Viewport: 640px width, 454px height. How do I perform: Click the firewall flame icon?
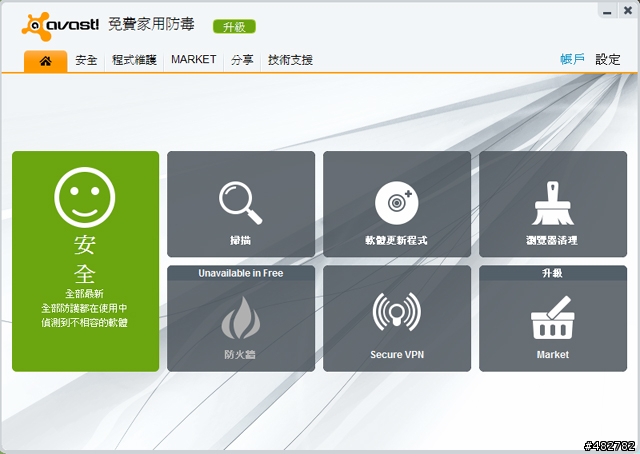click(241, 318)
